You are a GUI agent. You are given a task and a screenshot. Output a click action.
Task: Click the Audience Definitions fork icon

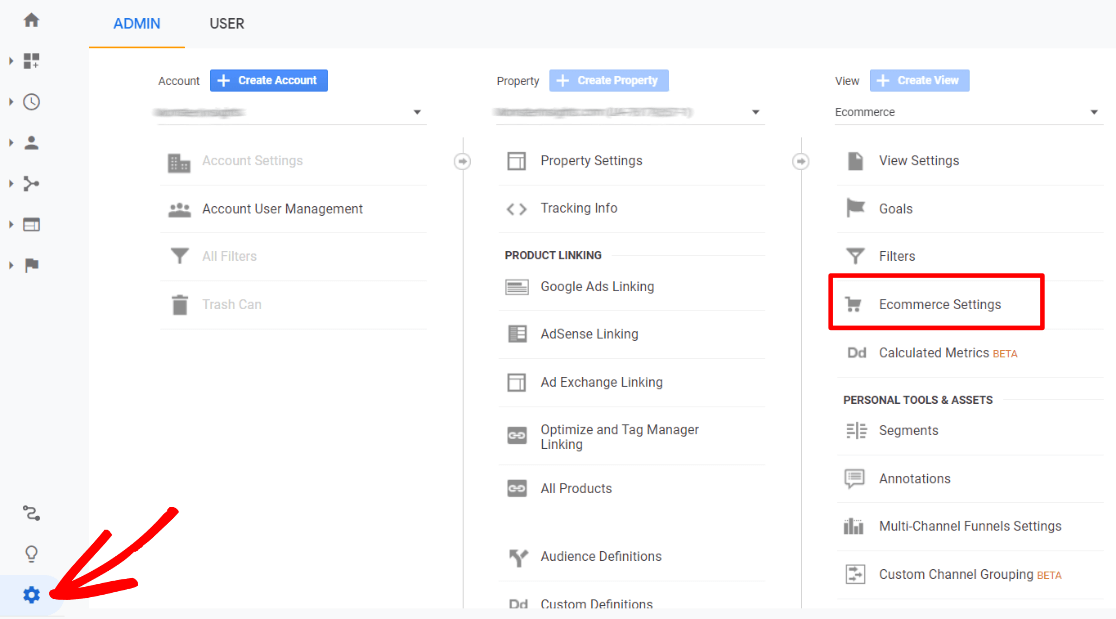(x=518, y=558)
